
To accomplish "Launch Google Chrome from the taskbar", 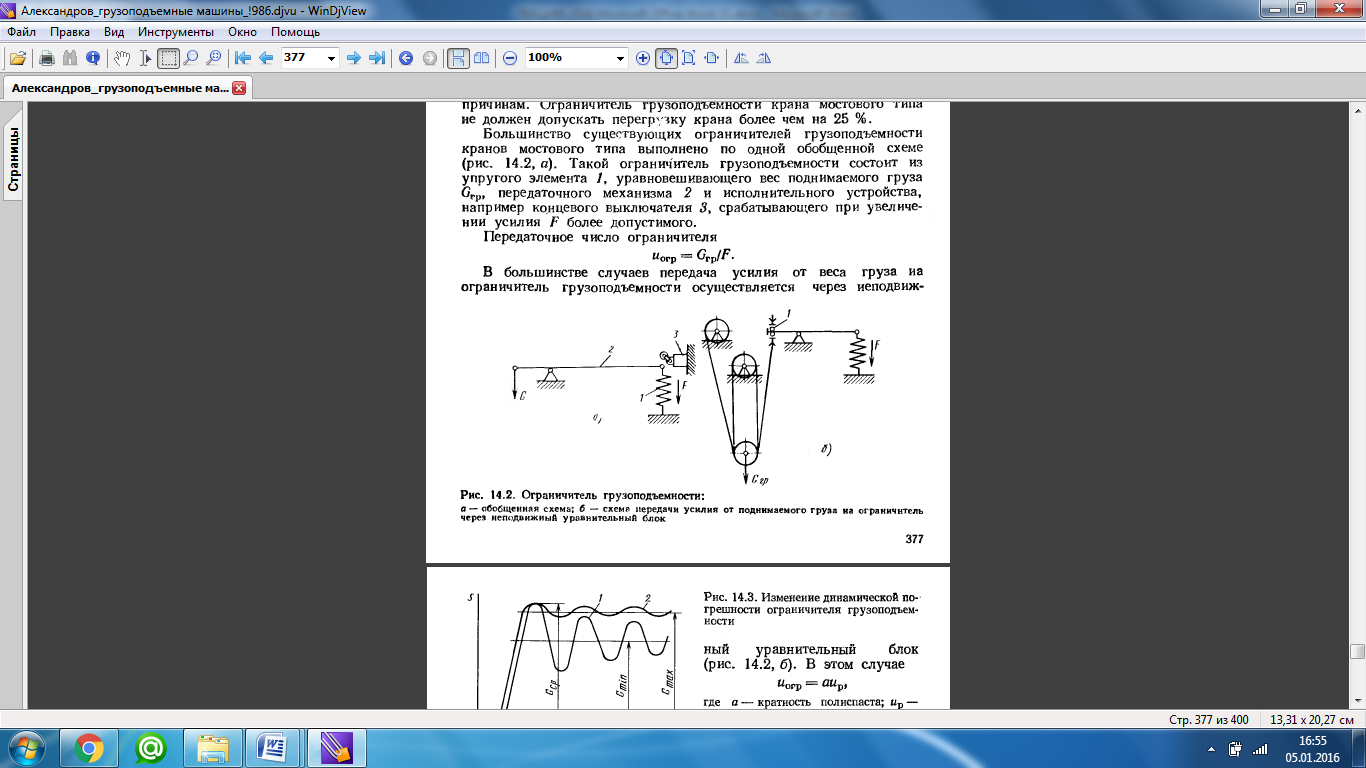I will pos(88,747).
